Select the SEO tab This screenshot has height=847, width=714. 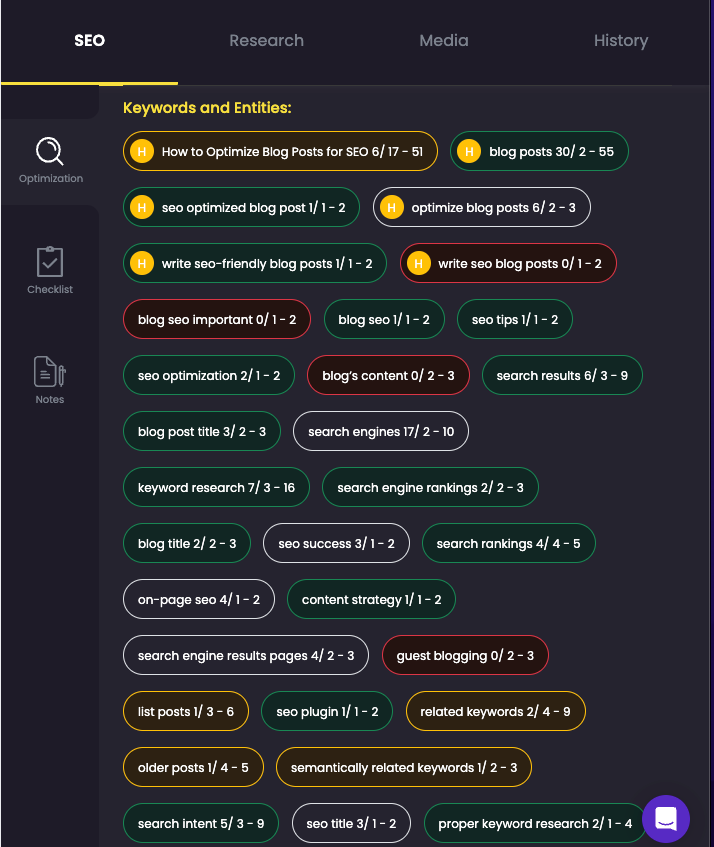pyautogui.click(x=90, y=41)
